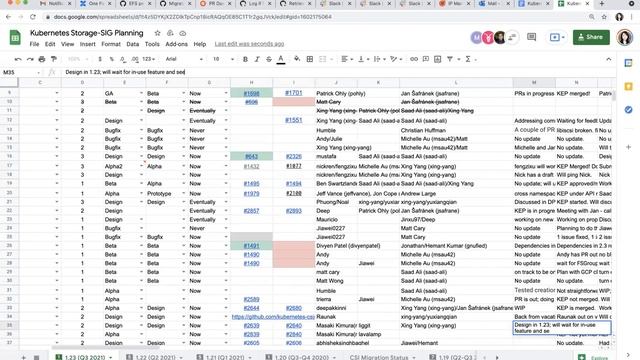Screen dimensions: 640x360
Task: Open the Tools menu
Action: point(152,44)
